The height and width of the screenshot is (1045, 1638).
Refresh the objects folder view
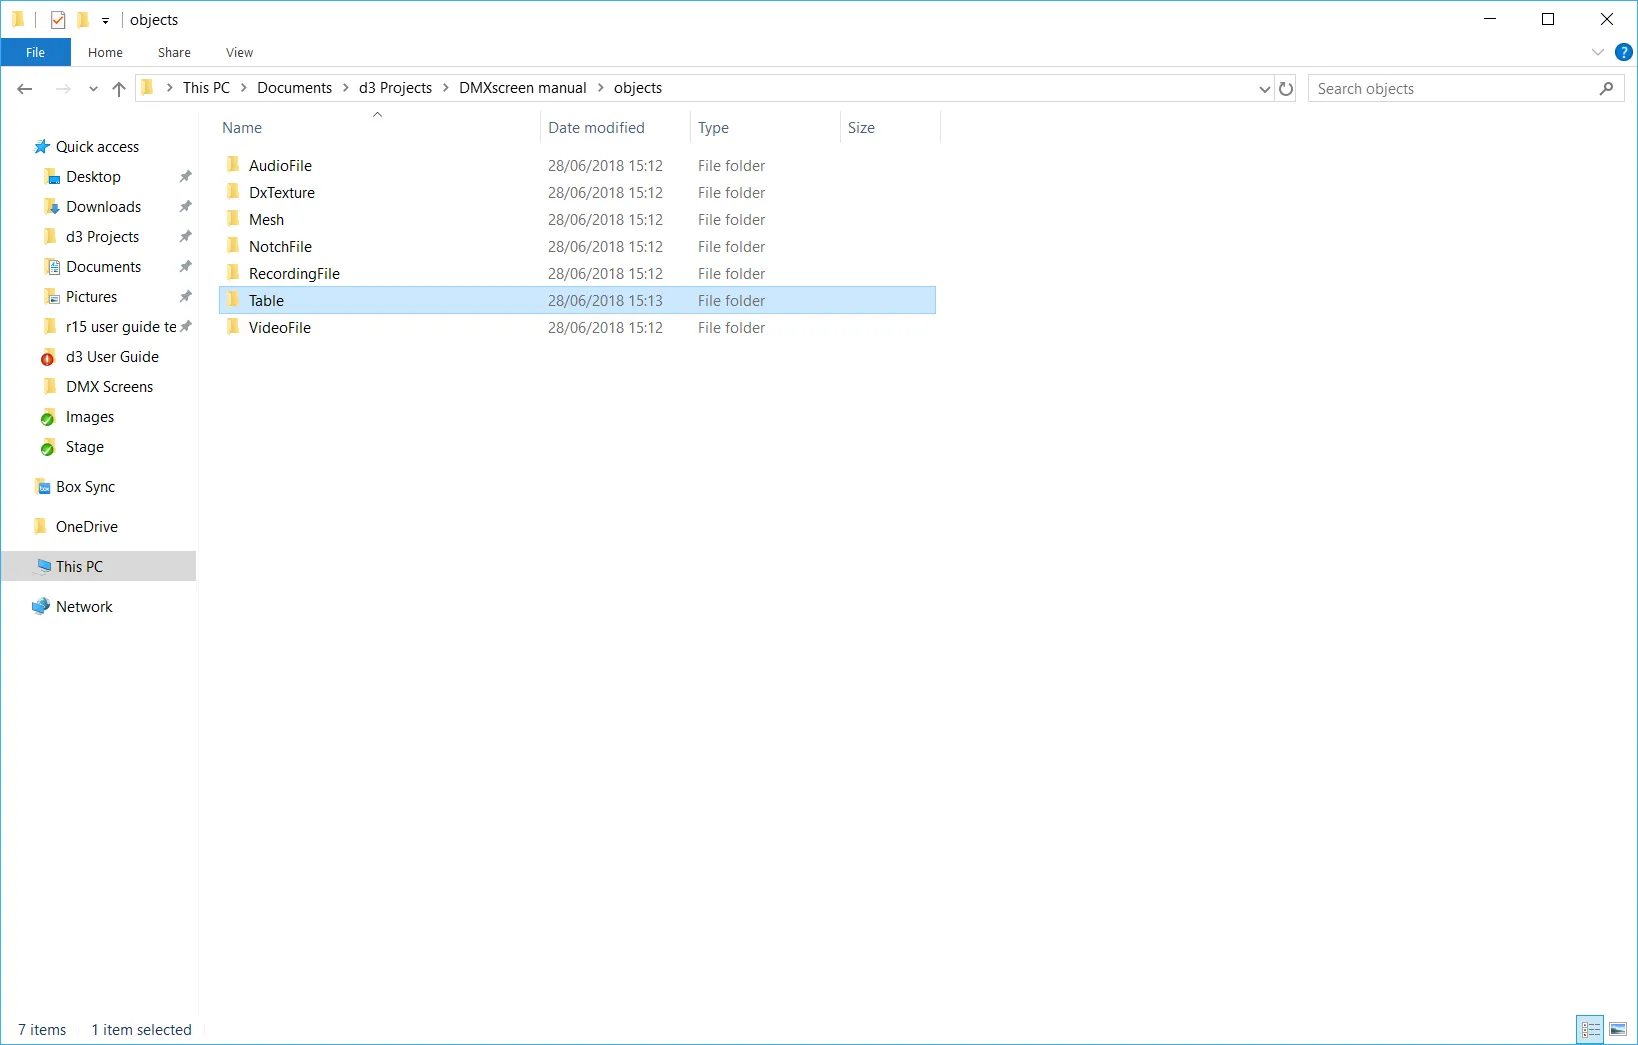coord(1286,88)
